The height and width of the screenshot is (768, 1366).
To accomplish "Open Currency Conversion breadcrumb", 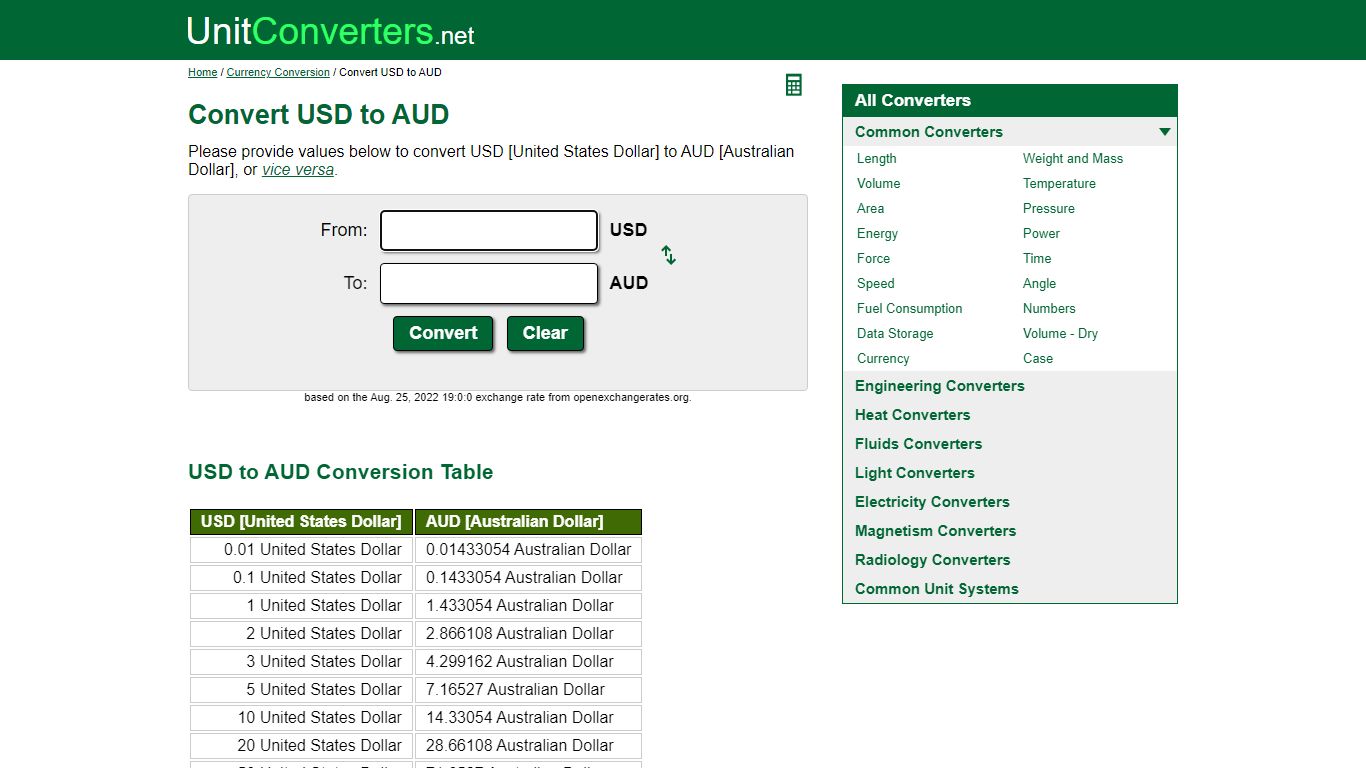I will [278, 72].
